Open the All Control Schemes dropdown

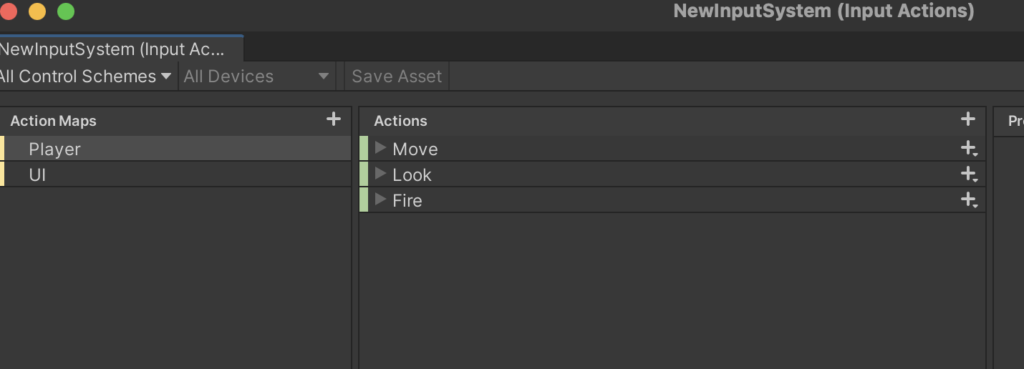point(86,76)
